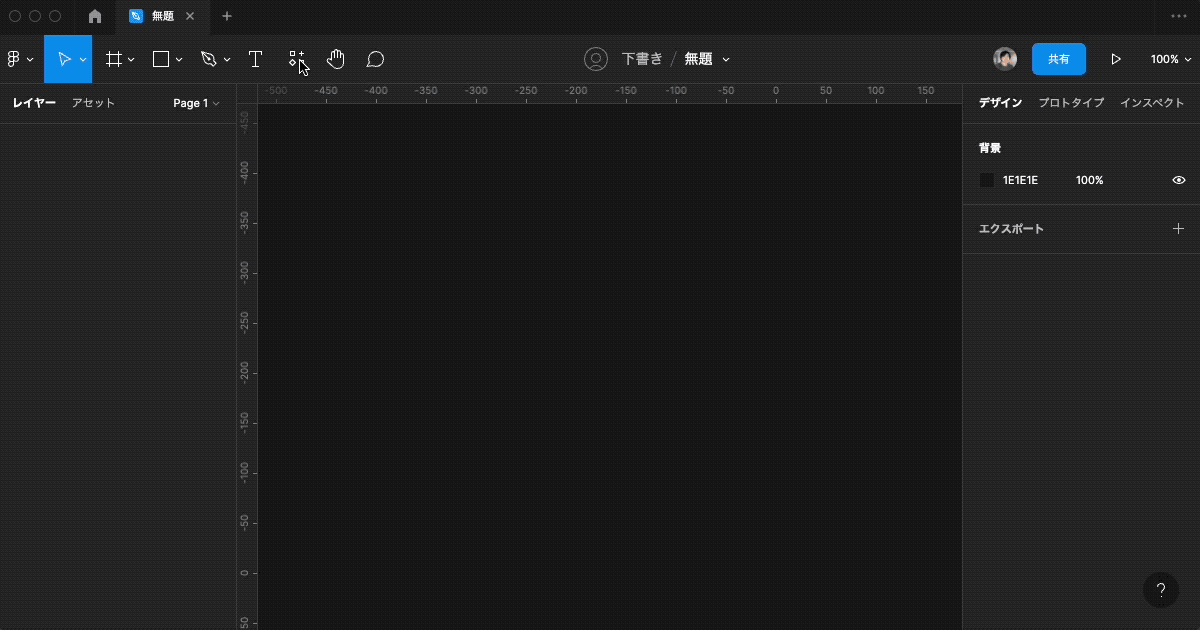The height and width of the screenshot is (630, 1200).
Task: Expand the main menu chevron
Action: pos(30,59)
